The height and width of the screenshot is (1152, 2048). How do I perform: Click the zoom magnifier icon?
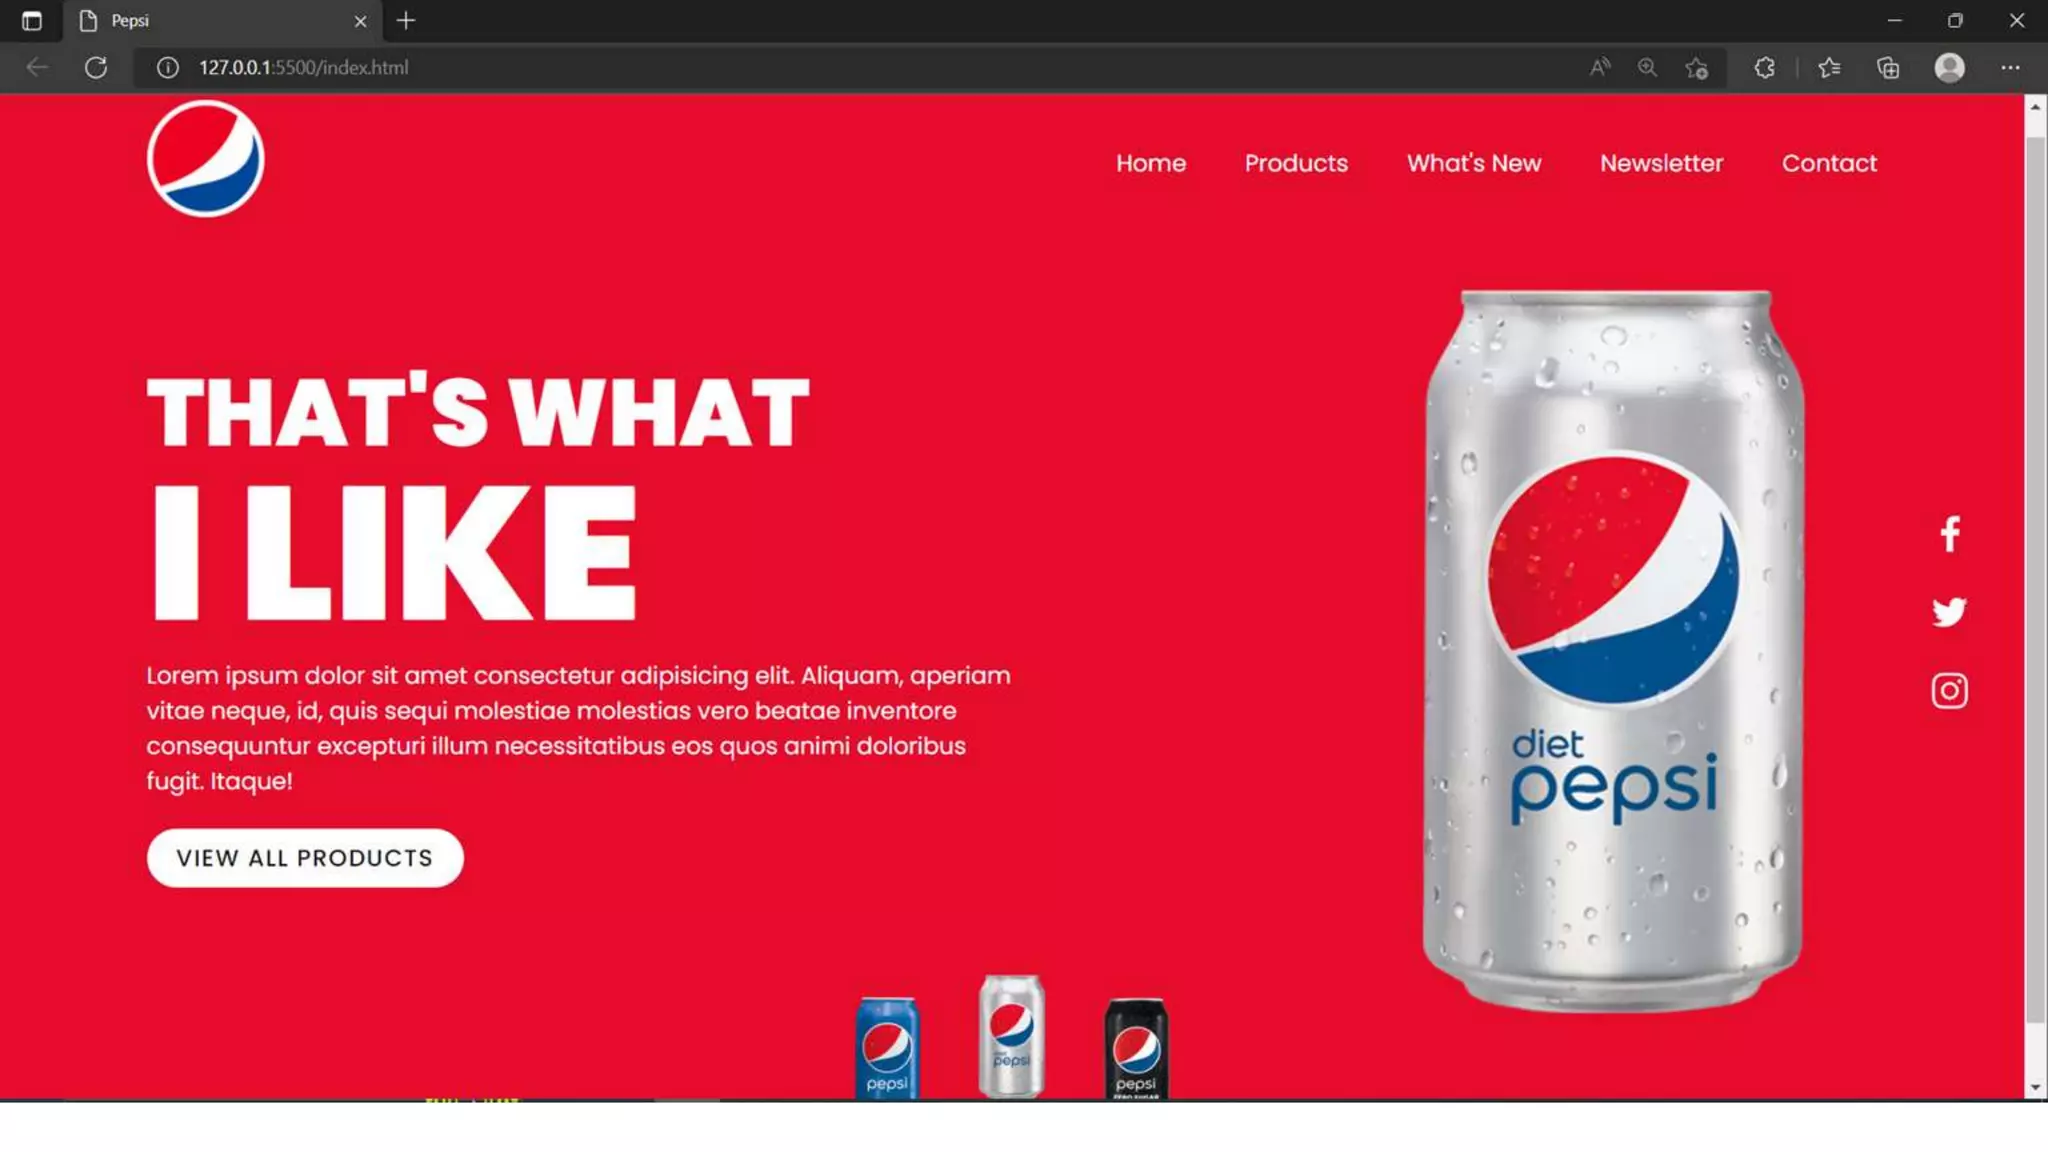tap(1647, 67)
